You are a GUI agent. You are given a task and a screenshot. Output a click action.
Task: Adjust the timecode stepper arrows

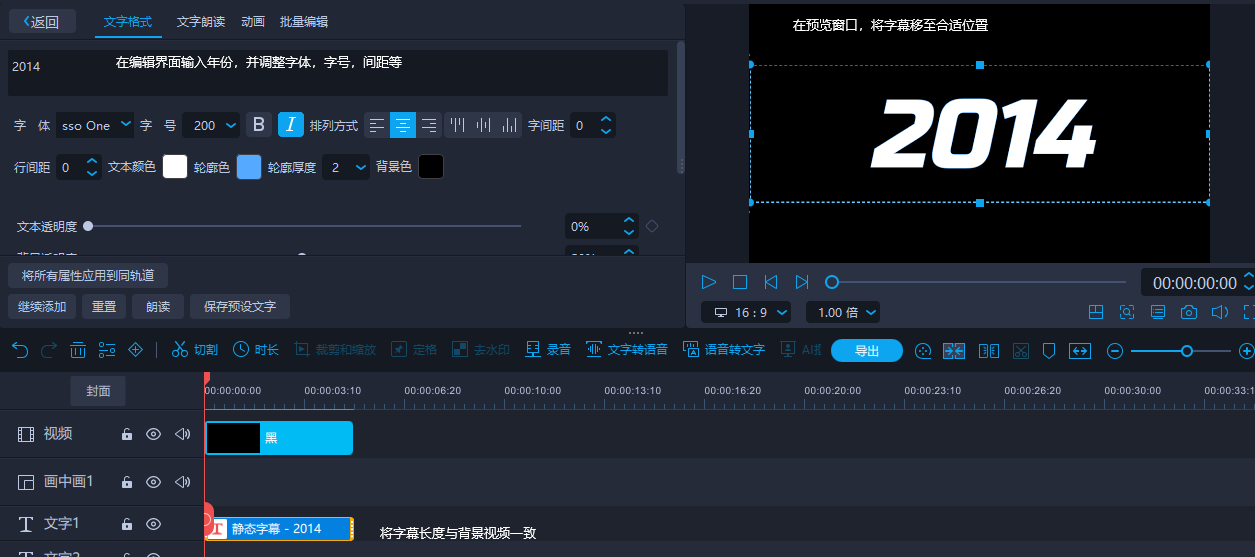coord(1248,282)
